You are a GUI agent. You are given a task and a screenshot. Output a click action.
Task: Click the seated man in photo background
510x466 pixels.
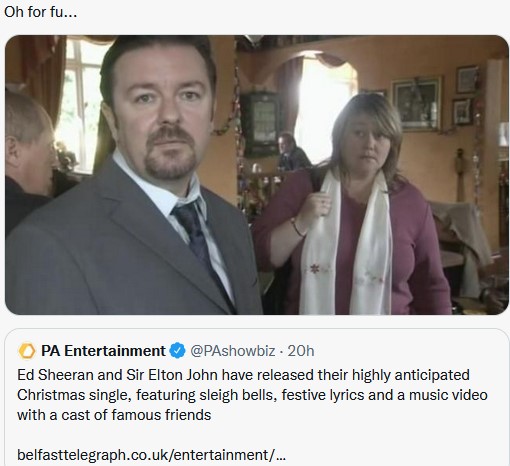pos(292,152)
